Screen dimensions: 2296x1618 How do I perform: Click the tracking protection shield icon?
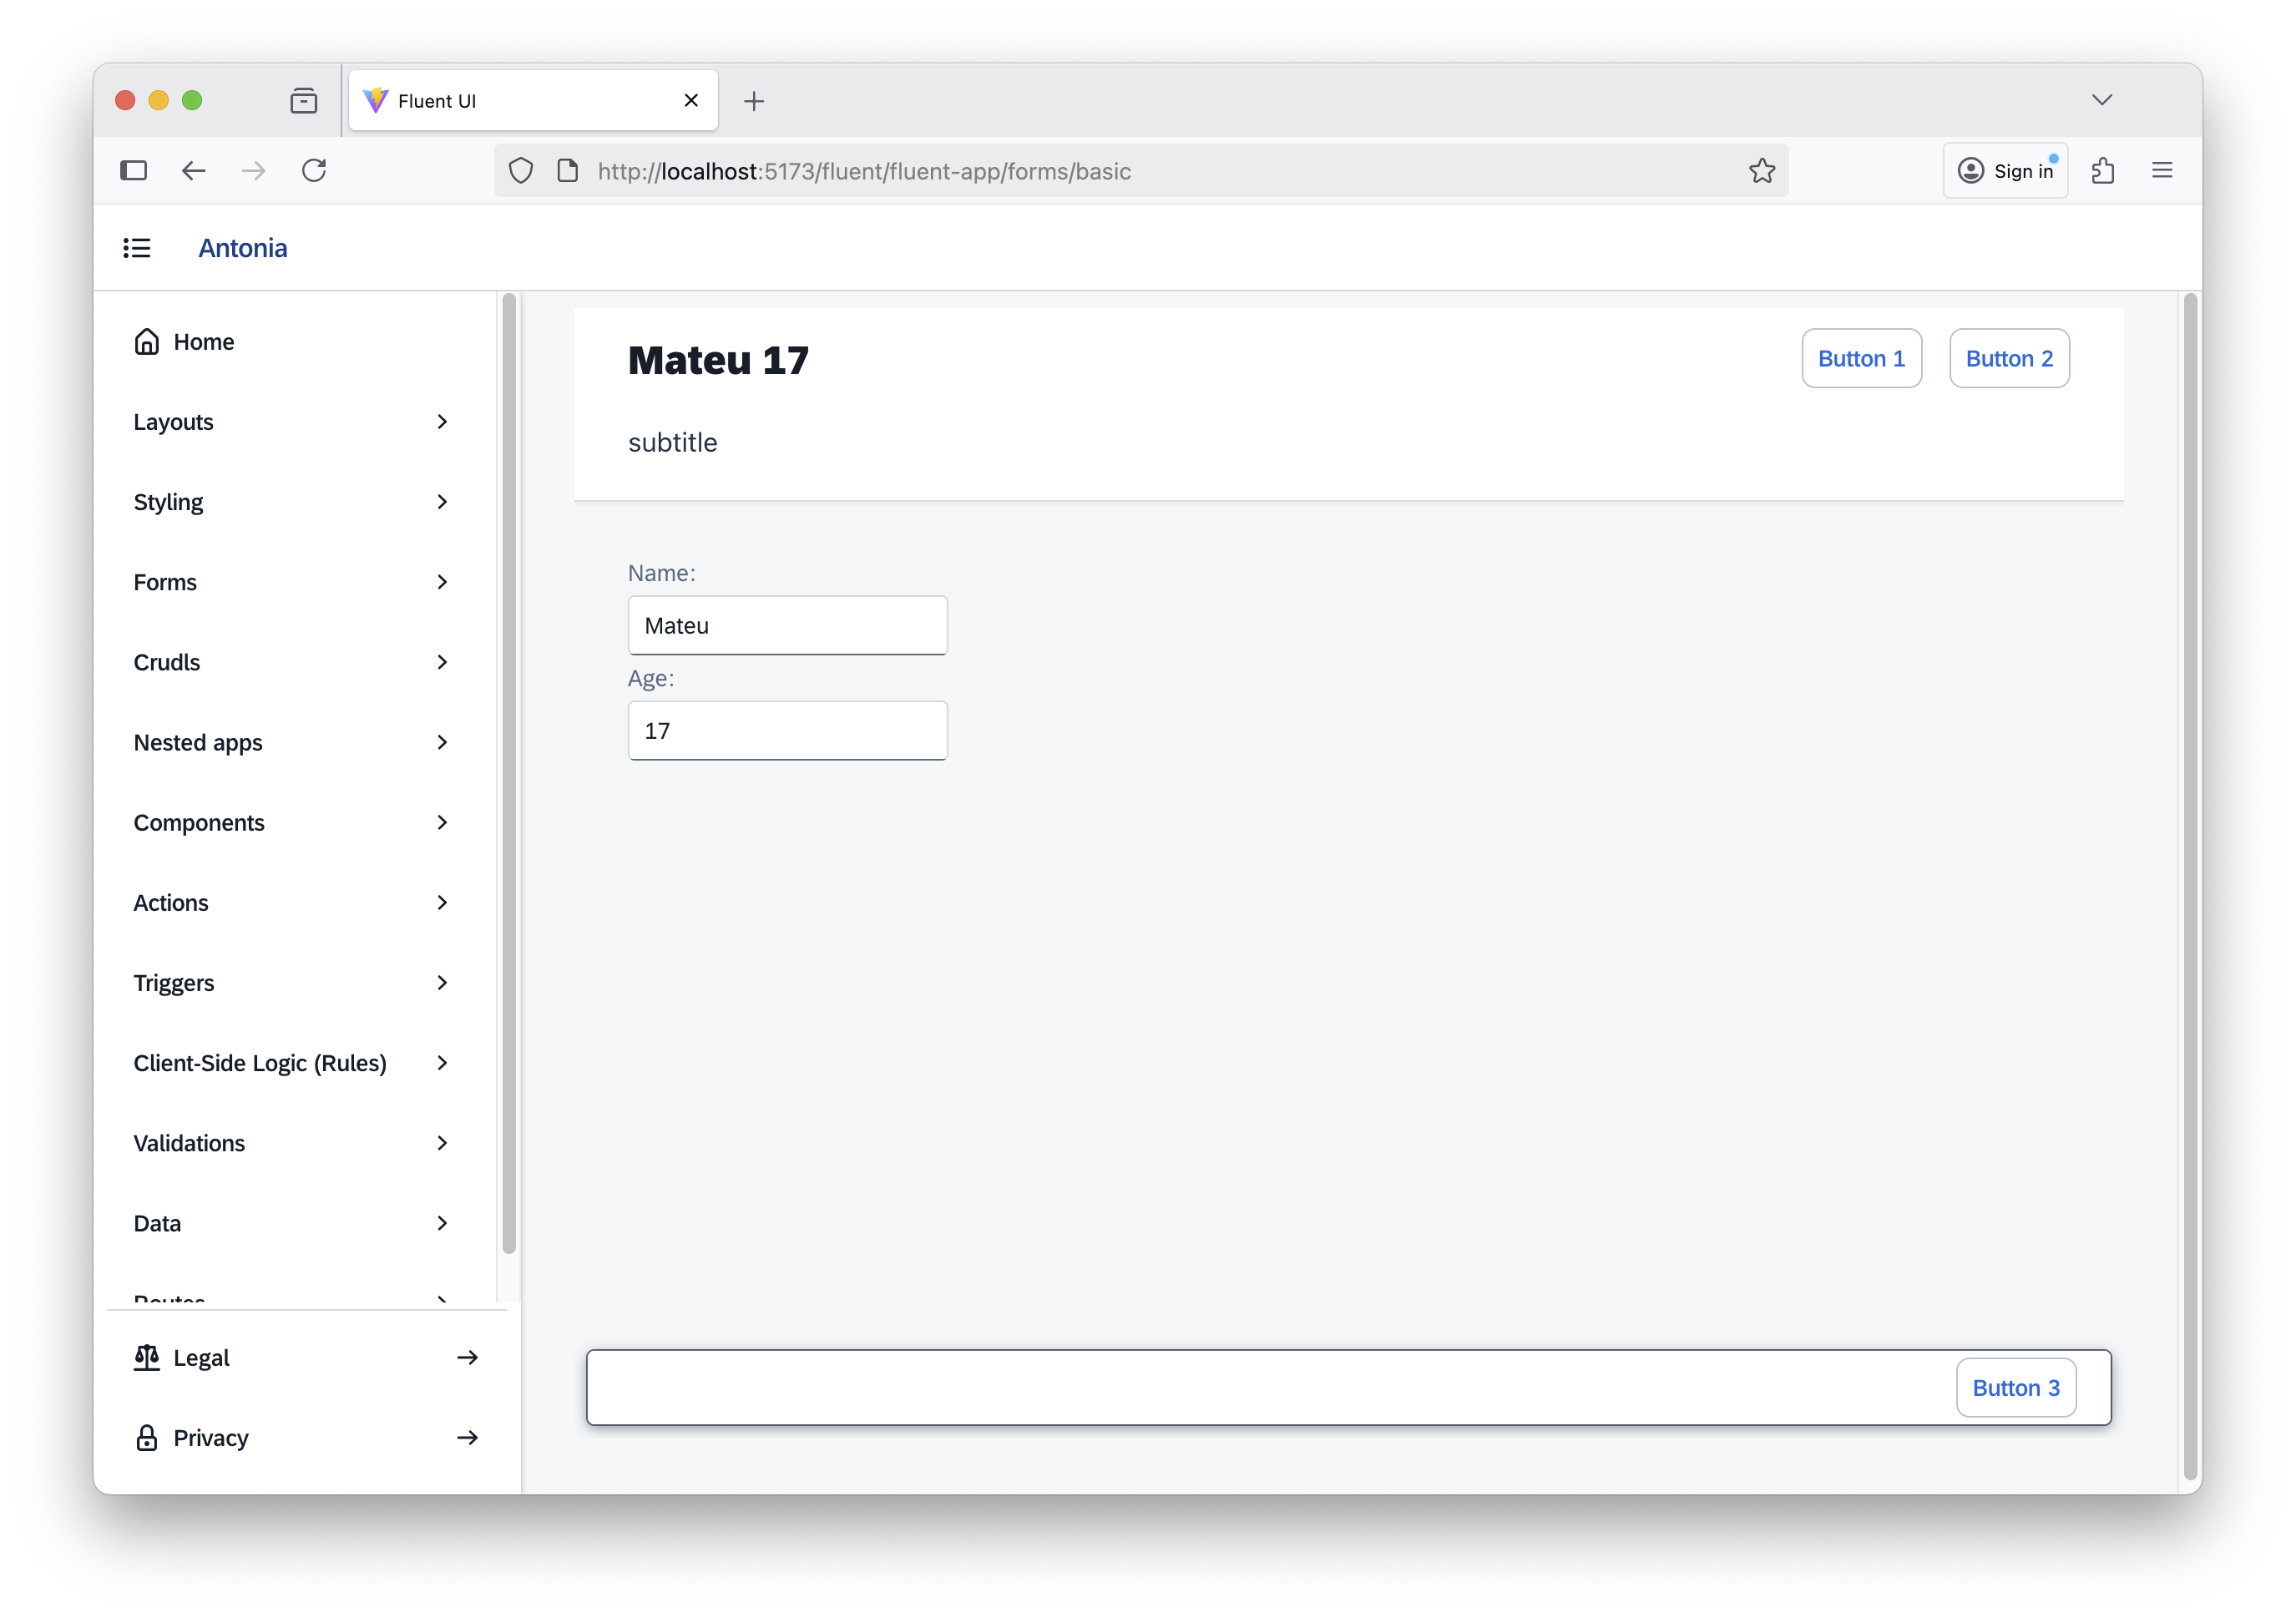[x=520, y=171]
